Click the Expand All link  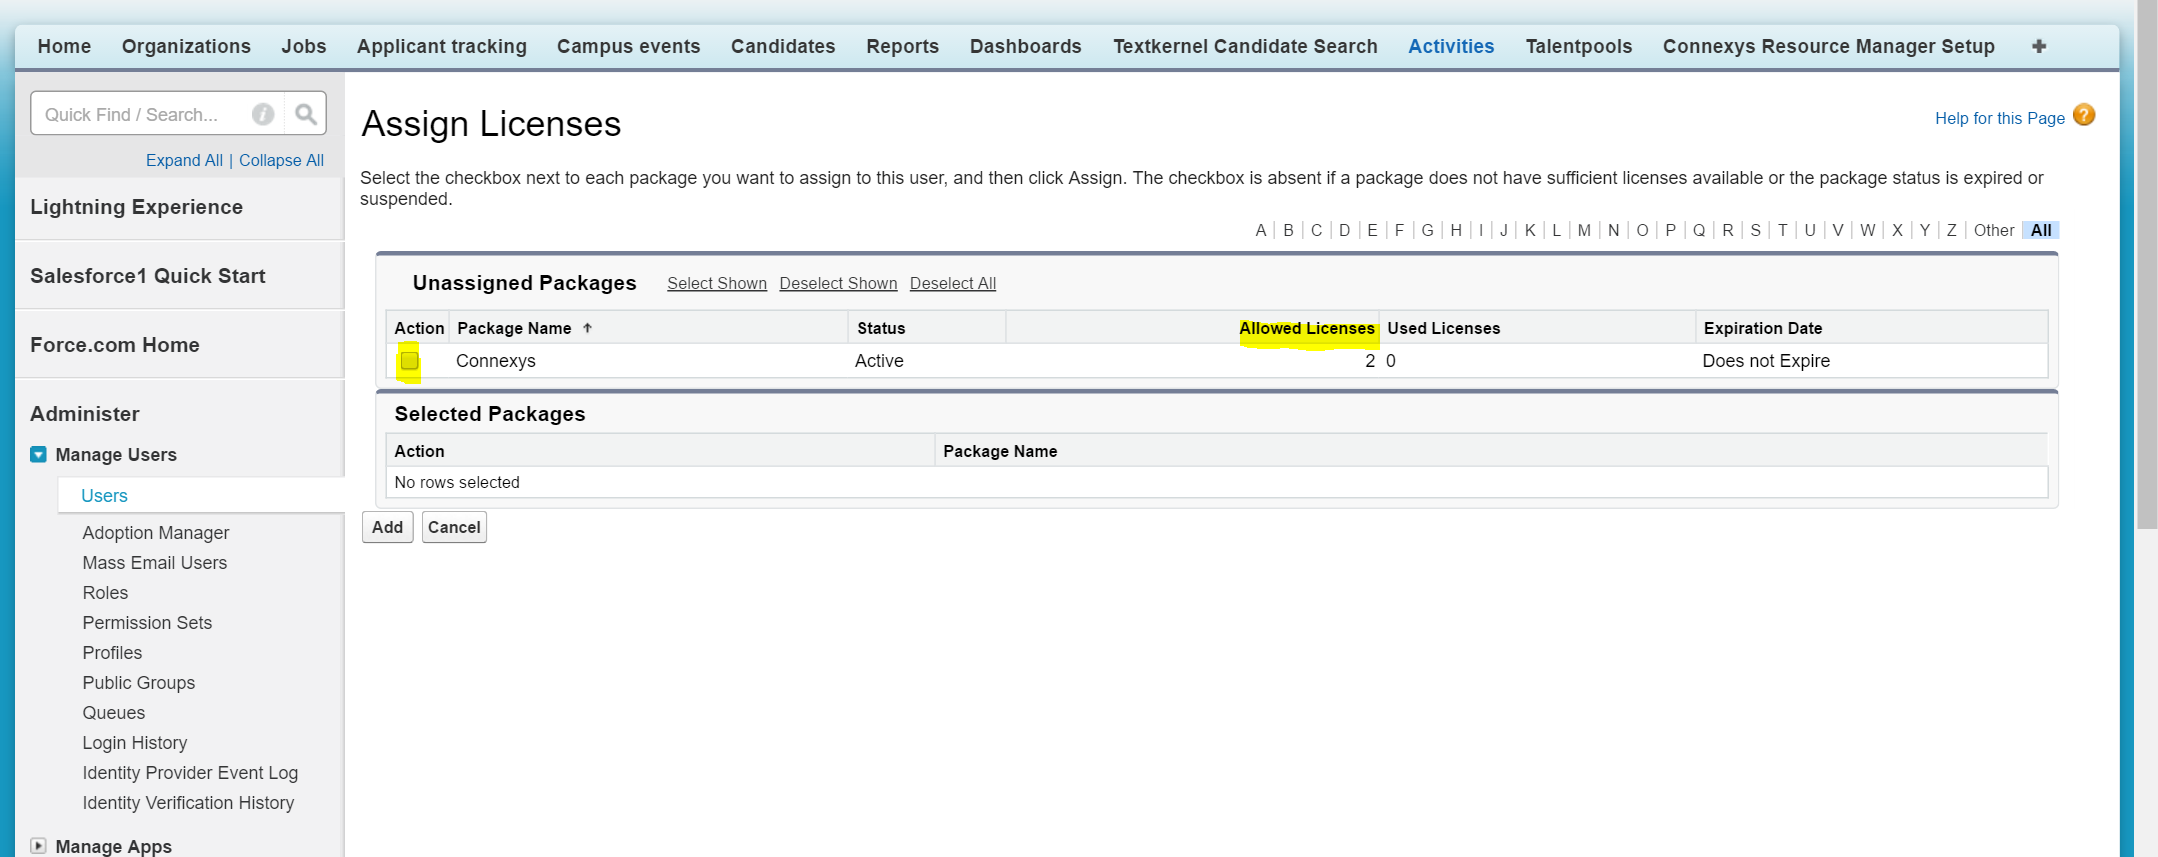click(184, 160)
